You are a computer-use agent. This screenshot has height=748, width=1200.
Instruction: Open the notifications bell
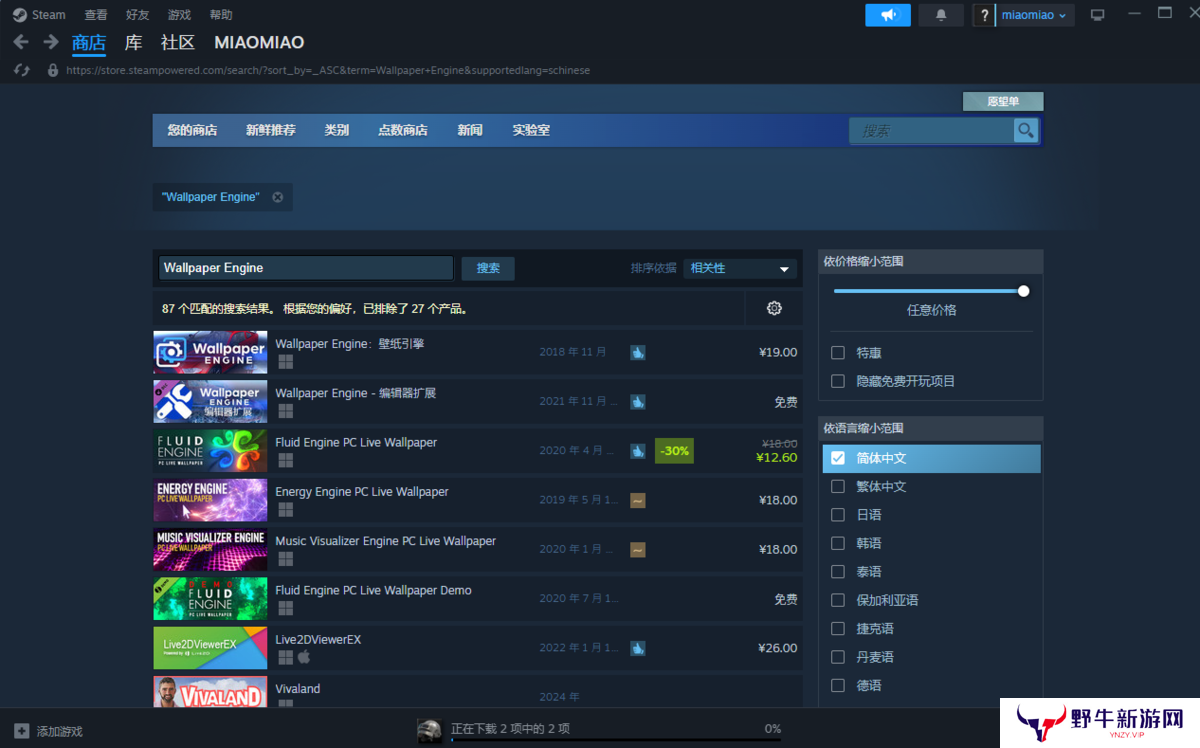point(941,15)
